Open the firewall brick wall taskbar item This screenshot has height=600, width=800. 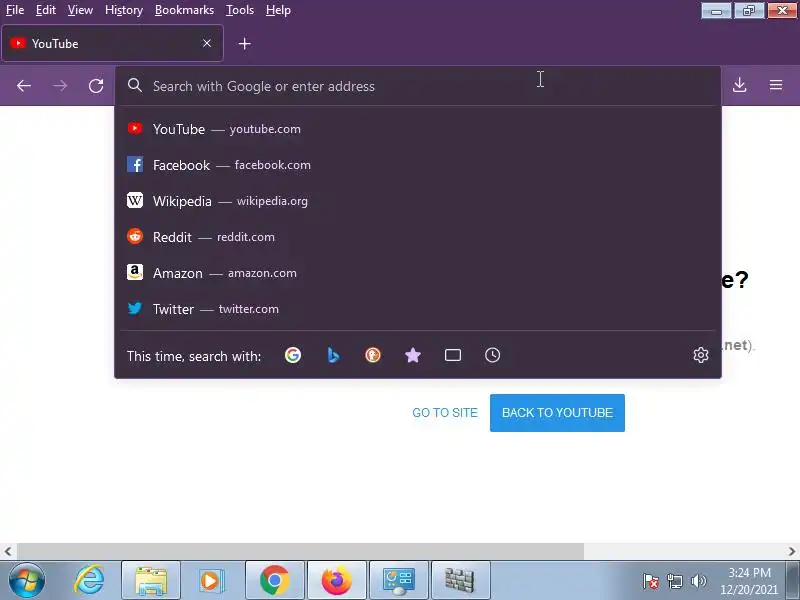461,581
